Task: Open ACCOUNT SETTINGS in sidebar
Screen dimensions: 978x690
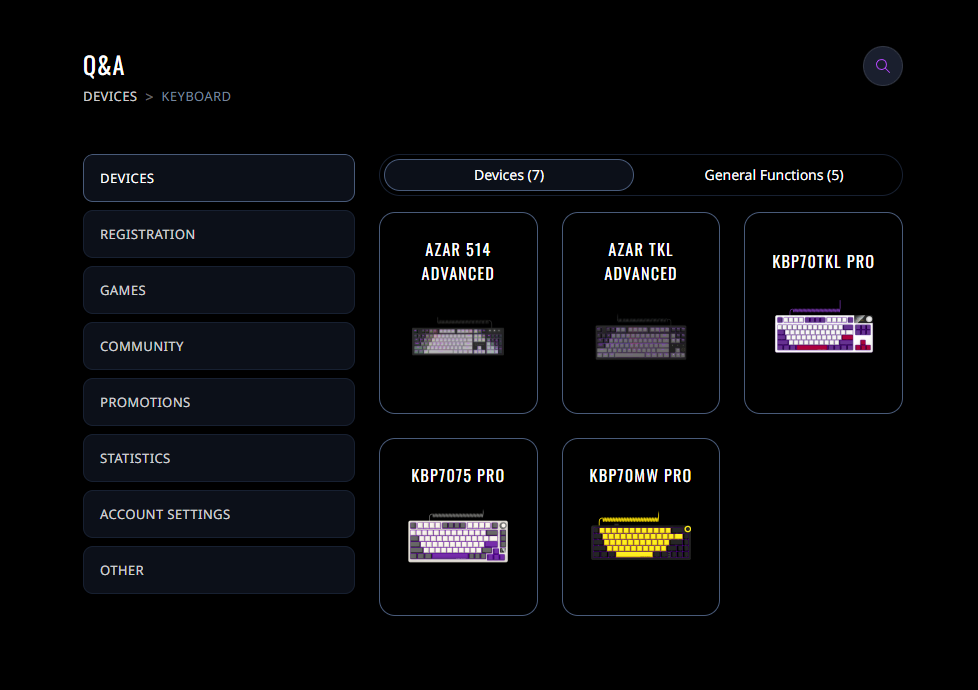Action: pyautogui.click(x=218, y=514)
